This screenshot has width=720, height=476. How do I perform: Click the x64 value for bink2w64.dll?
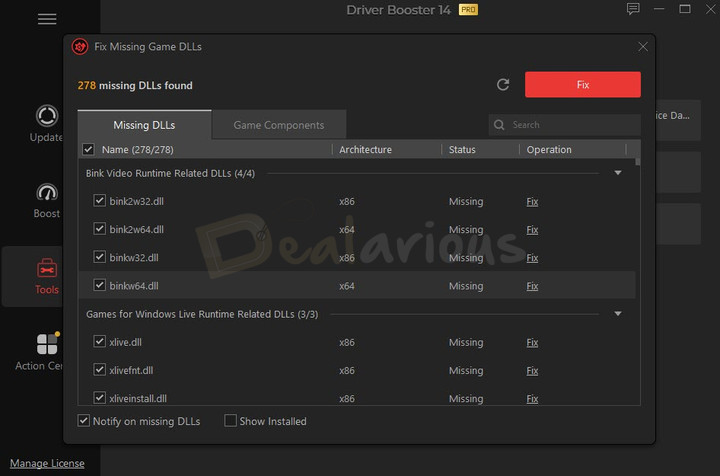click(347, 230)
